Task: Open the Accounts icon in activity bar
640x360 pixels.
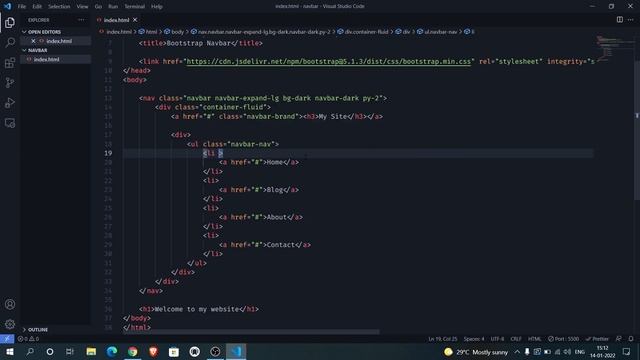Action: [x=10, y=304]
